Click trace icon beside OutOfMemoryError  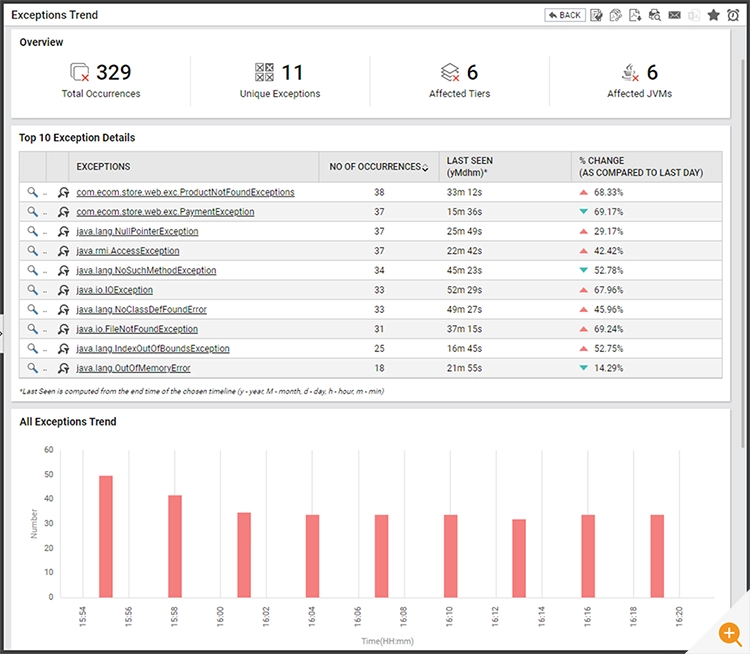[x=64, y=368]
